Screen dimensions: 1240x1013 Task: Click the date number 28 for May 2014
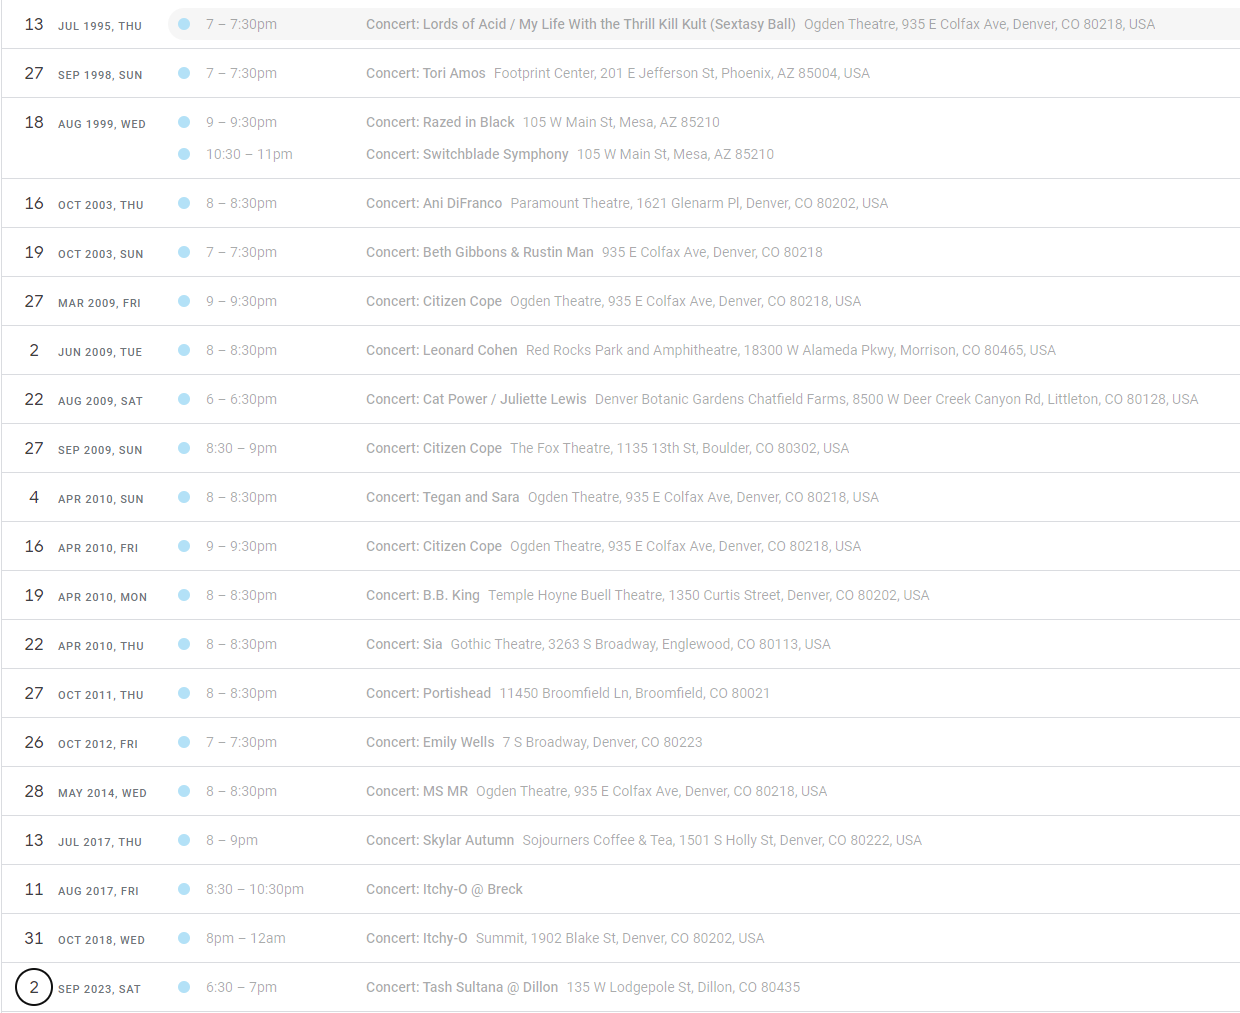click(34, 791)
